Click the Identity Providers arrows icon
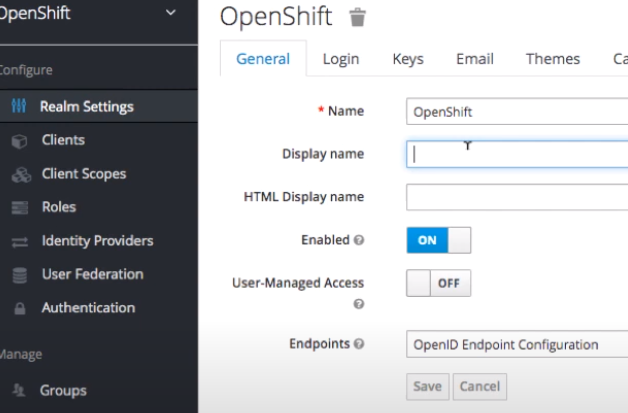The image size is (628, 413). (20, 242)
